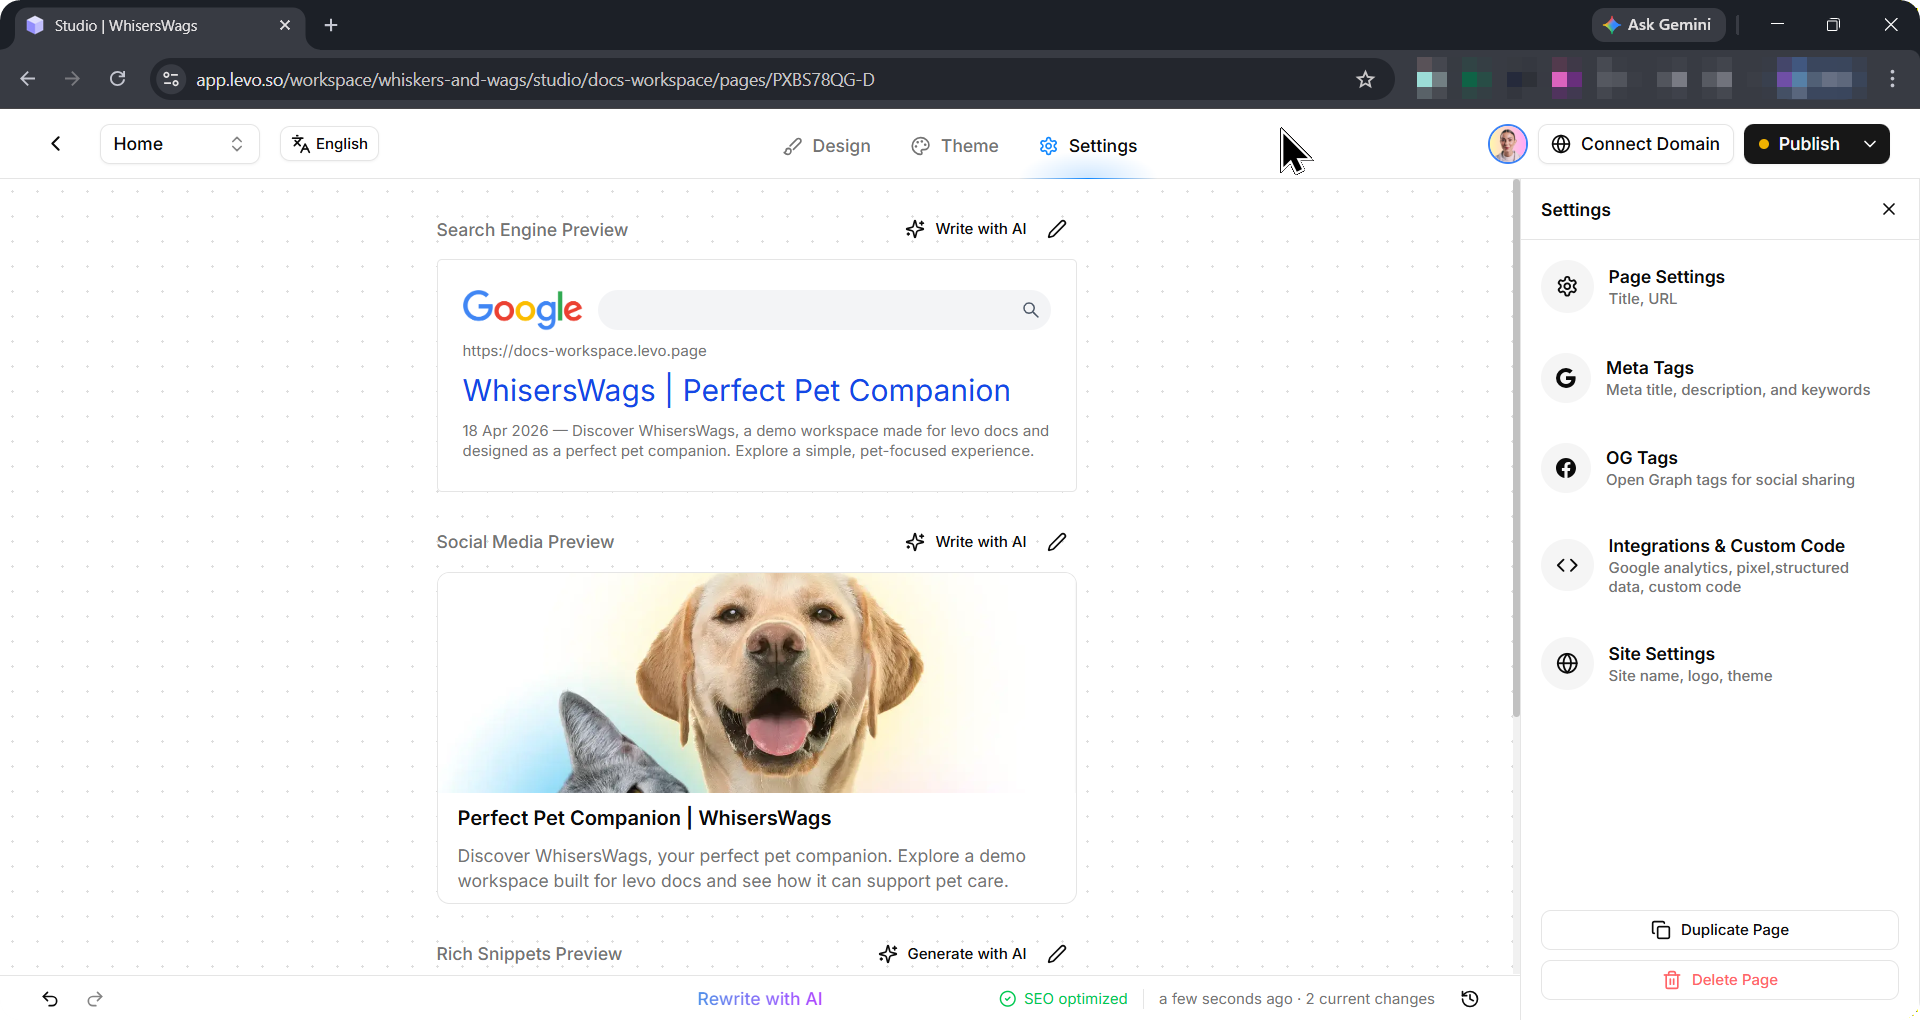Screen dimensions: 1920x1020
Task: Switch to the Theme tab
Action: click(955, 146)
